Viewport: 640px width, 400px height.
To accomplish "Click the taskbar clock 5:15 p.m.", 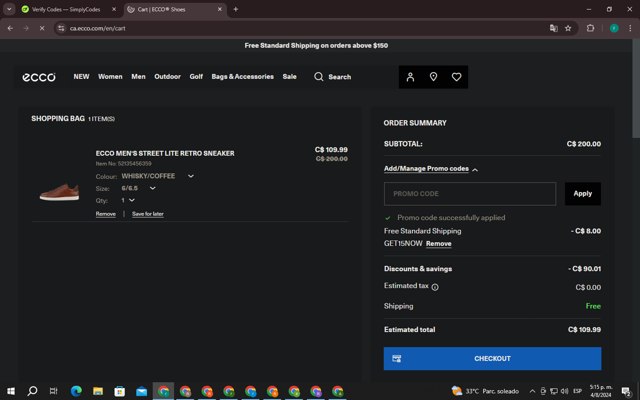I will [x=600, y=391].
